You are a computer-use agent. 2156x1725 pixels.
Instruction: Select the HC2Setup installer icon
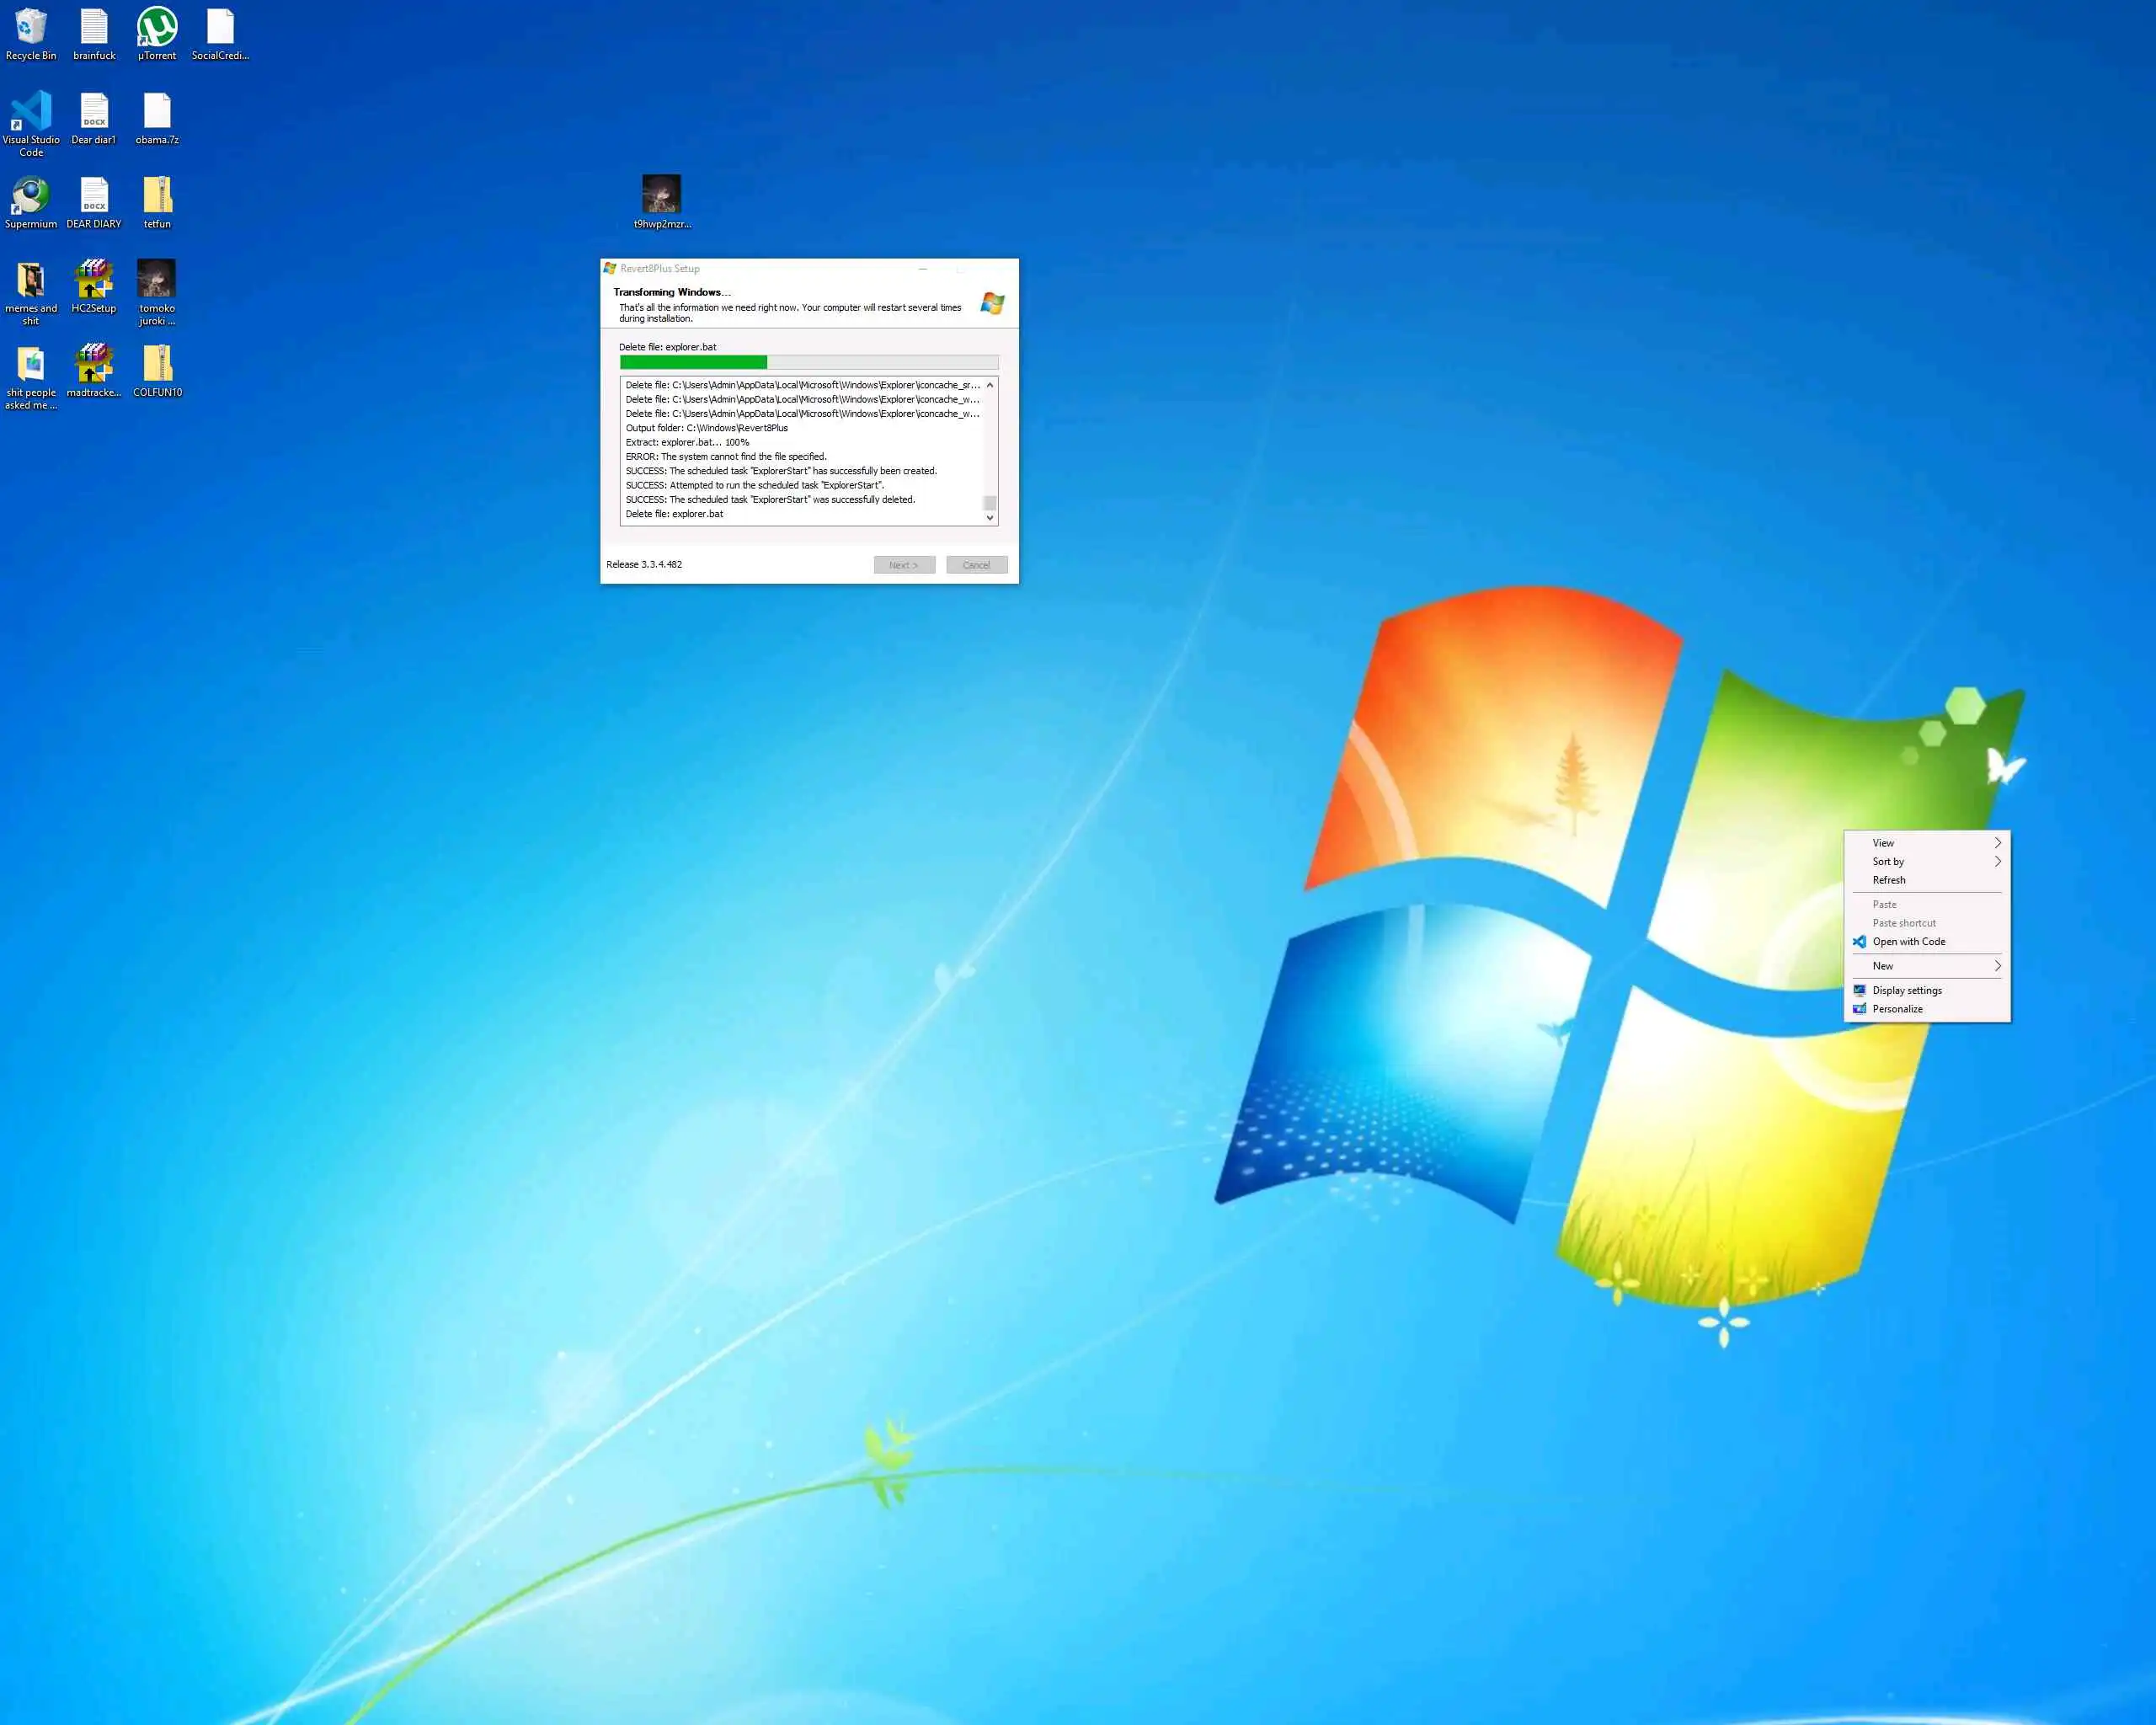pyautogui.click(x=94, y=280)
